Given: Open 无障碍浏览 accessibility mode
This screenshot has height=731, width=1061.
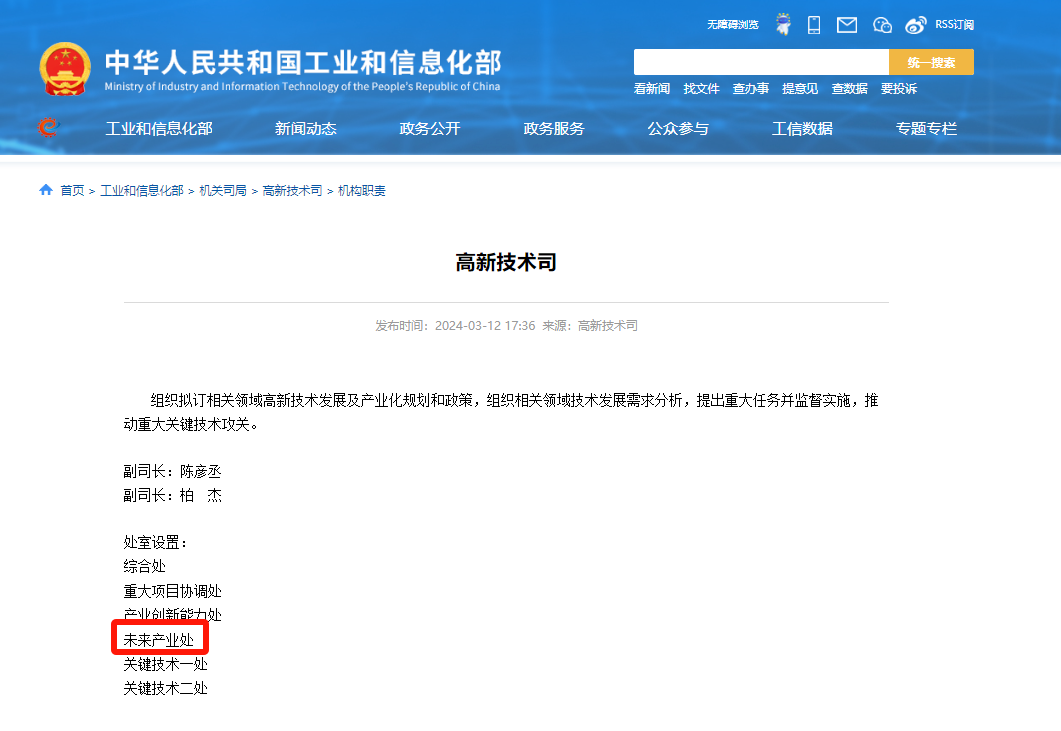Looking at the screenshot, I should [x=734, y=24].
